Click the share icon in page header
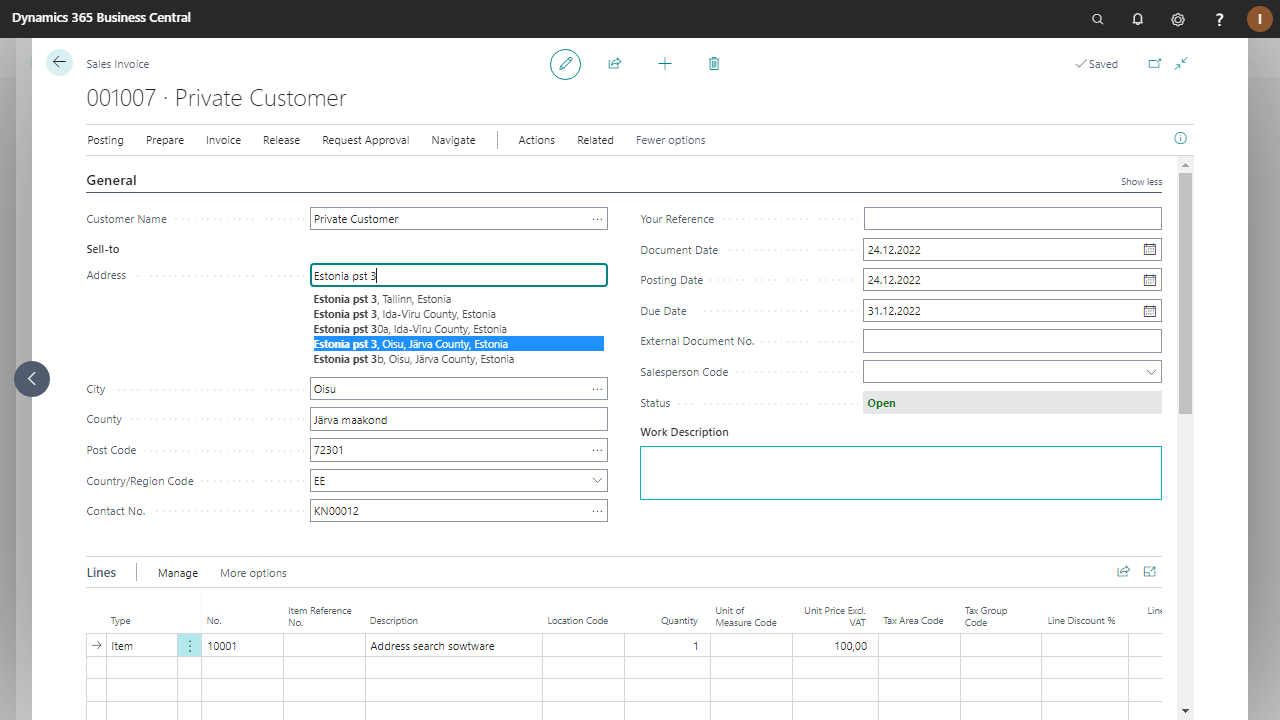1280x720 pixels. click(615, 64)
